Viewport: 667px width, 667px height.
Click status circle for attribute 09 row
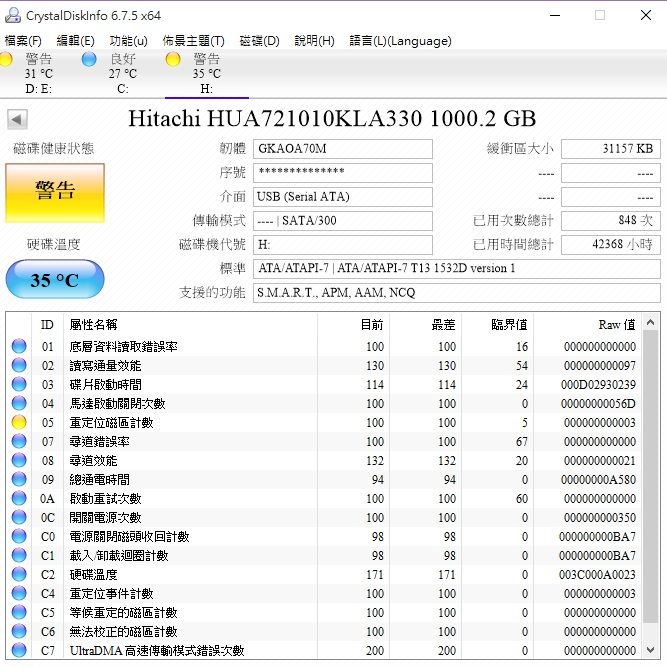(19, 479)
